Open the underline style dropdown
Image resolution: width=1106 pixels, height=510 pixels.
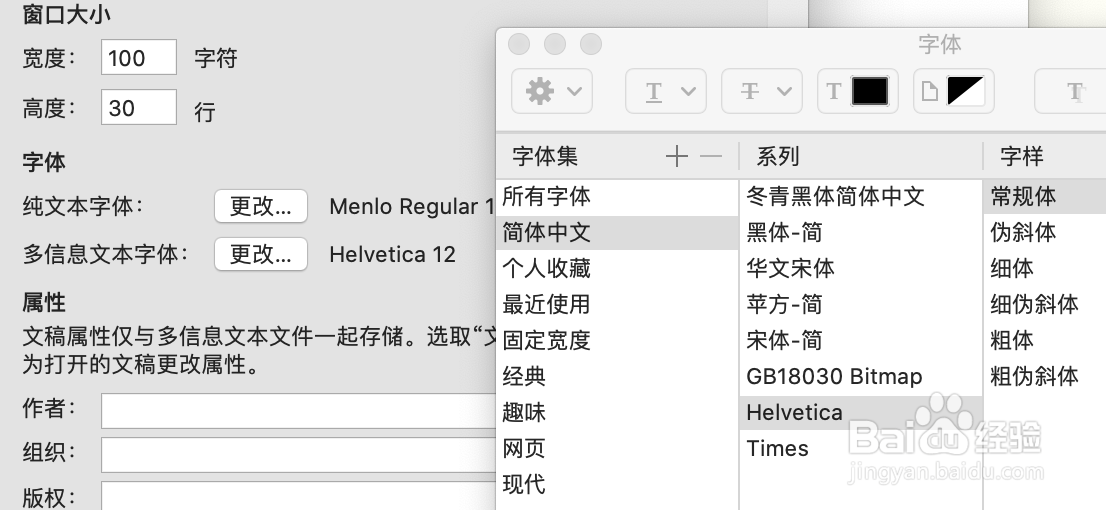[665, 92]
